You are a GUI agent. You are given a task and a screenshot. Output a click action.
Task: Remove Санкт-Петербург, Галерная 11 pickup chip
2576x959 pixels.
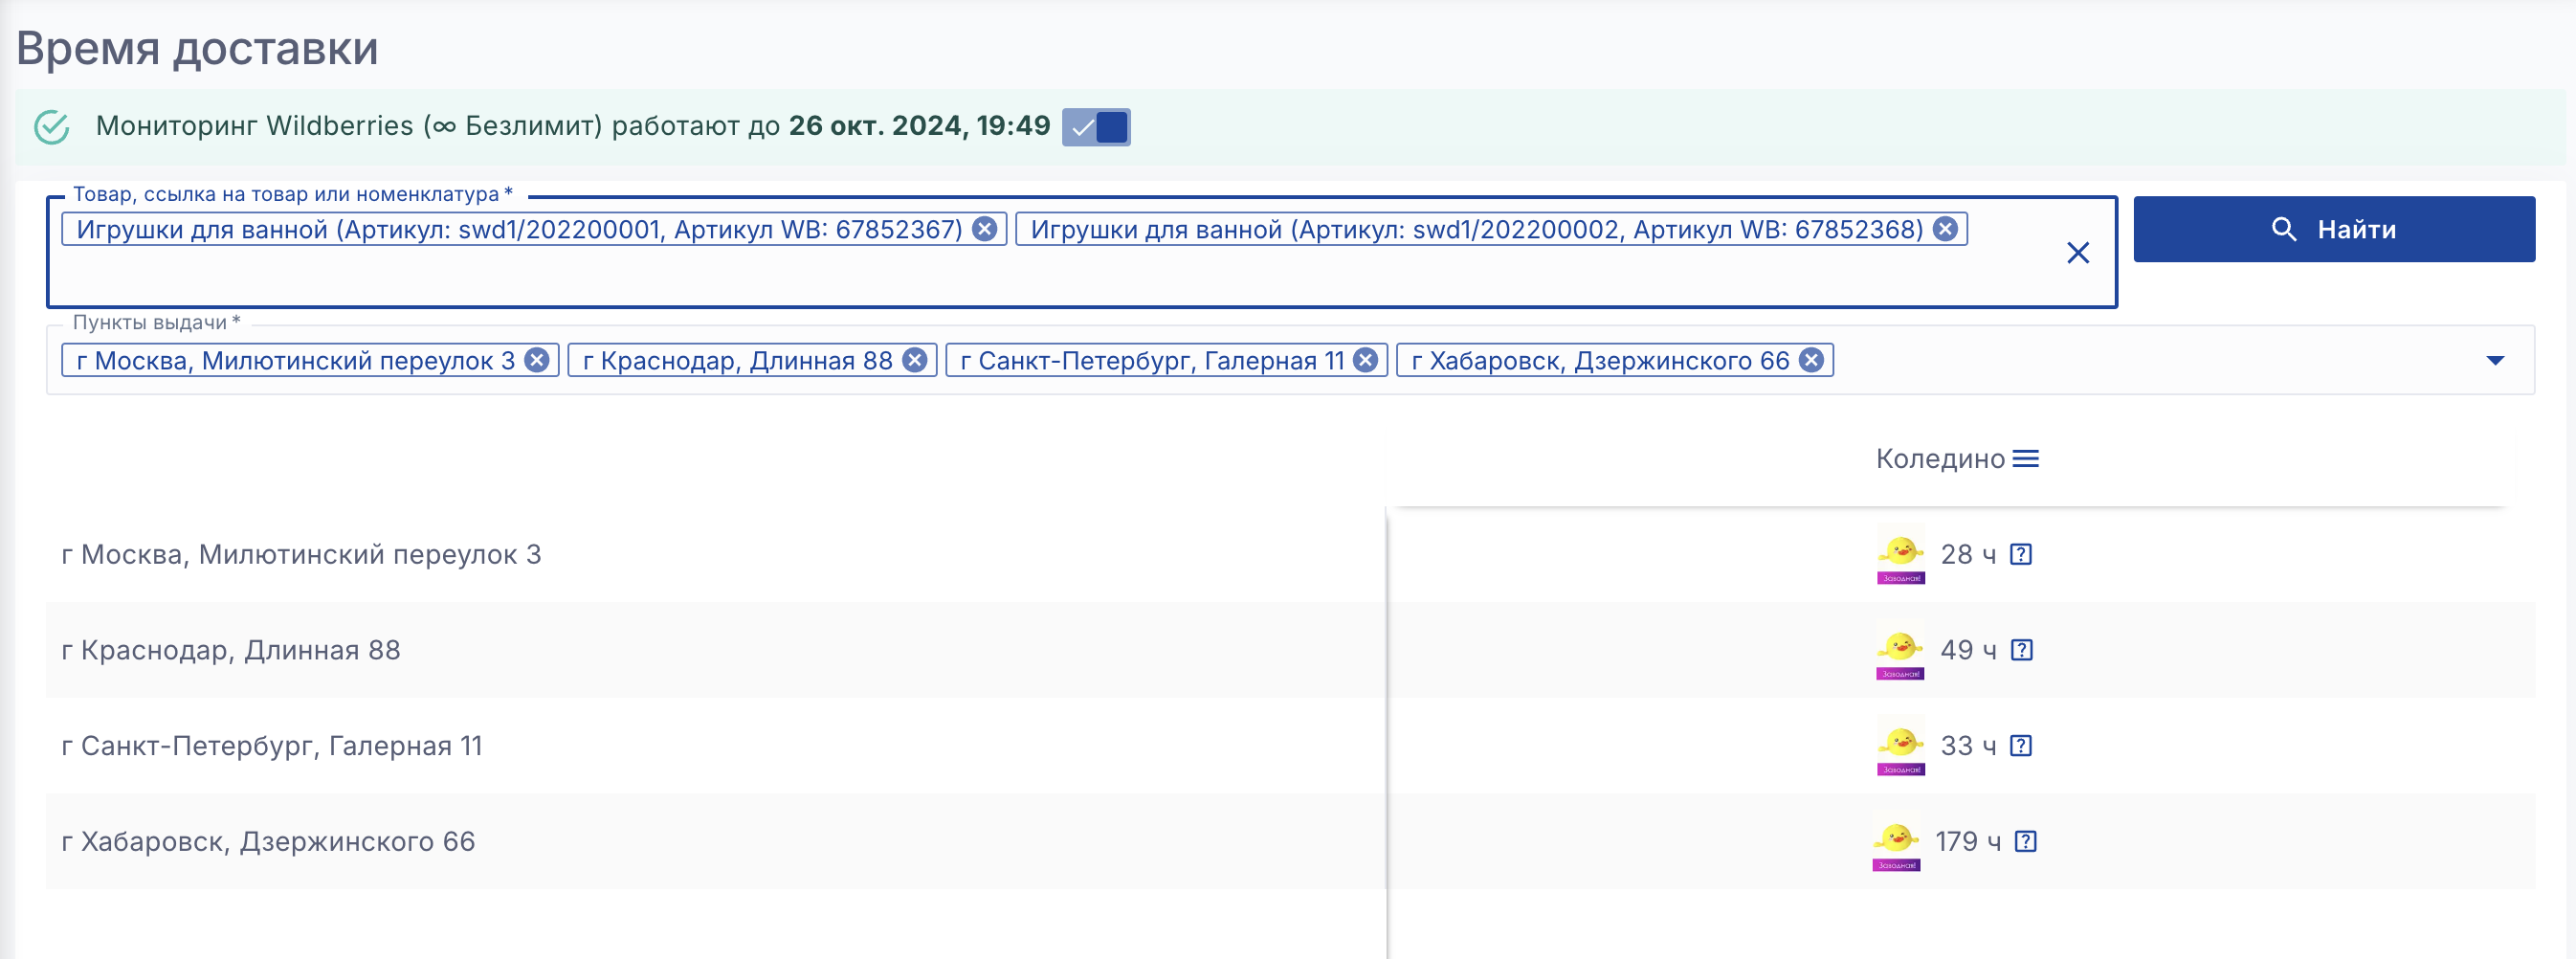tap(1365, 360)
